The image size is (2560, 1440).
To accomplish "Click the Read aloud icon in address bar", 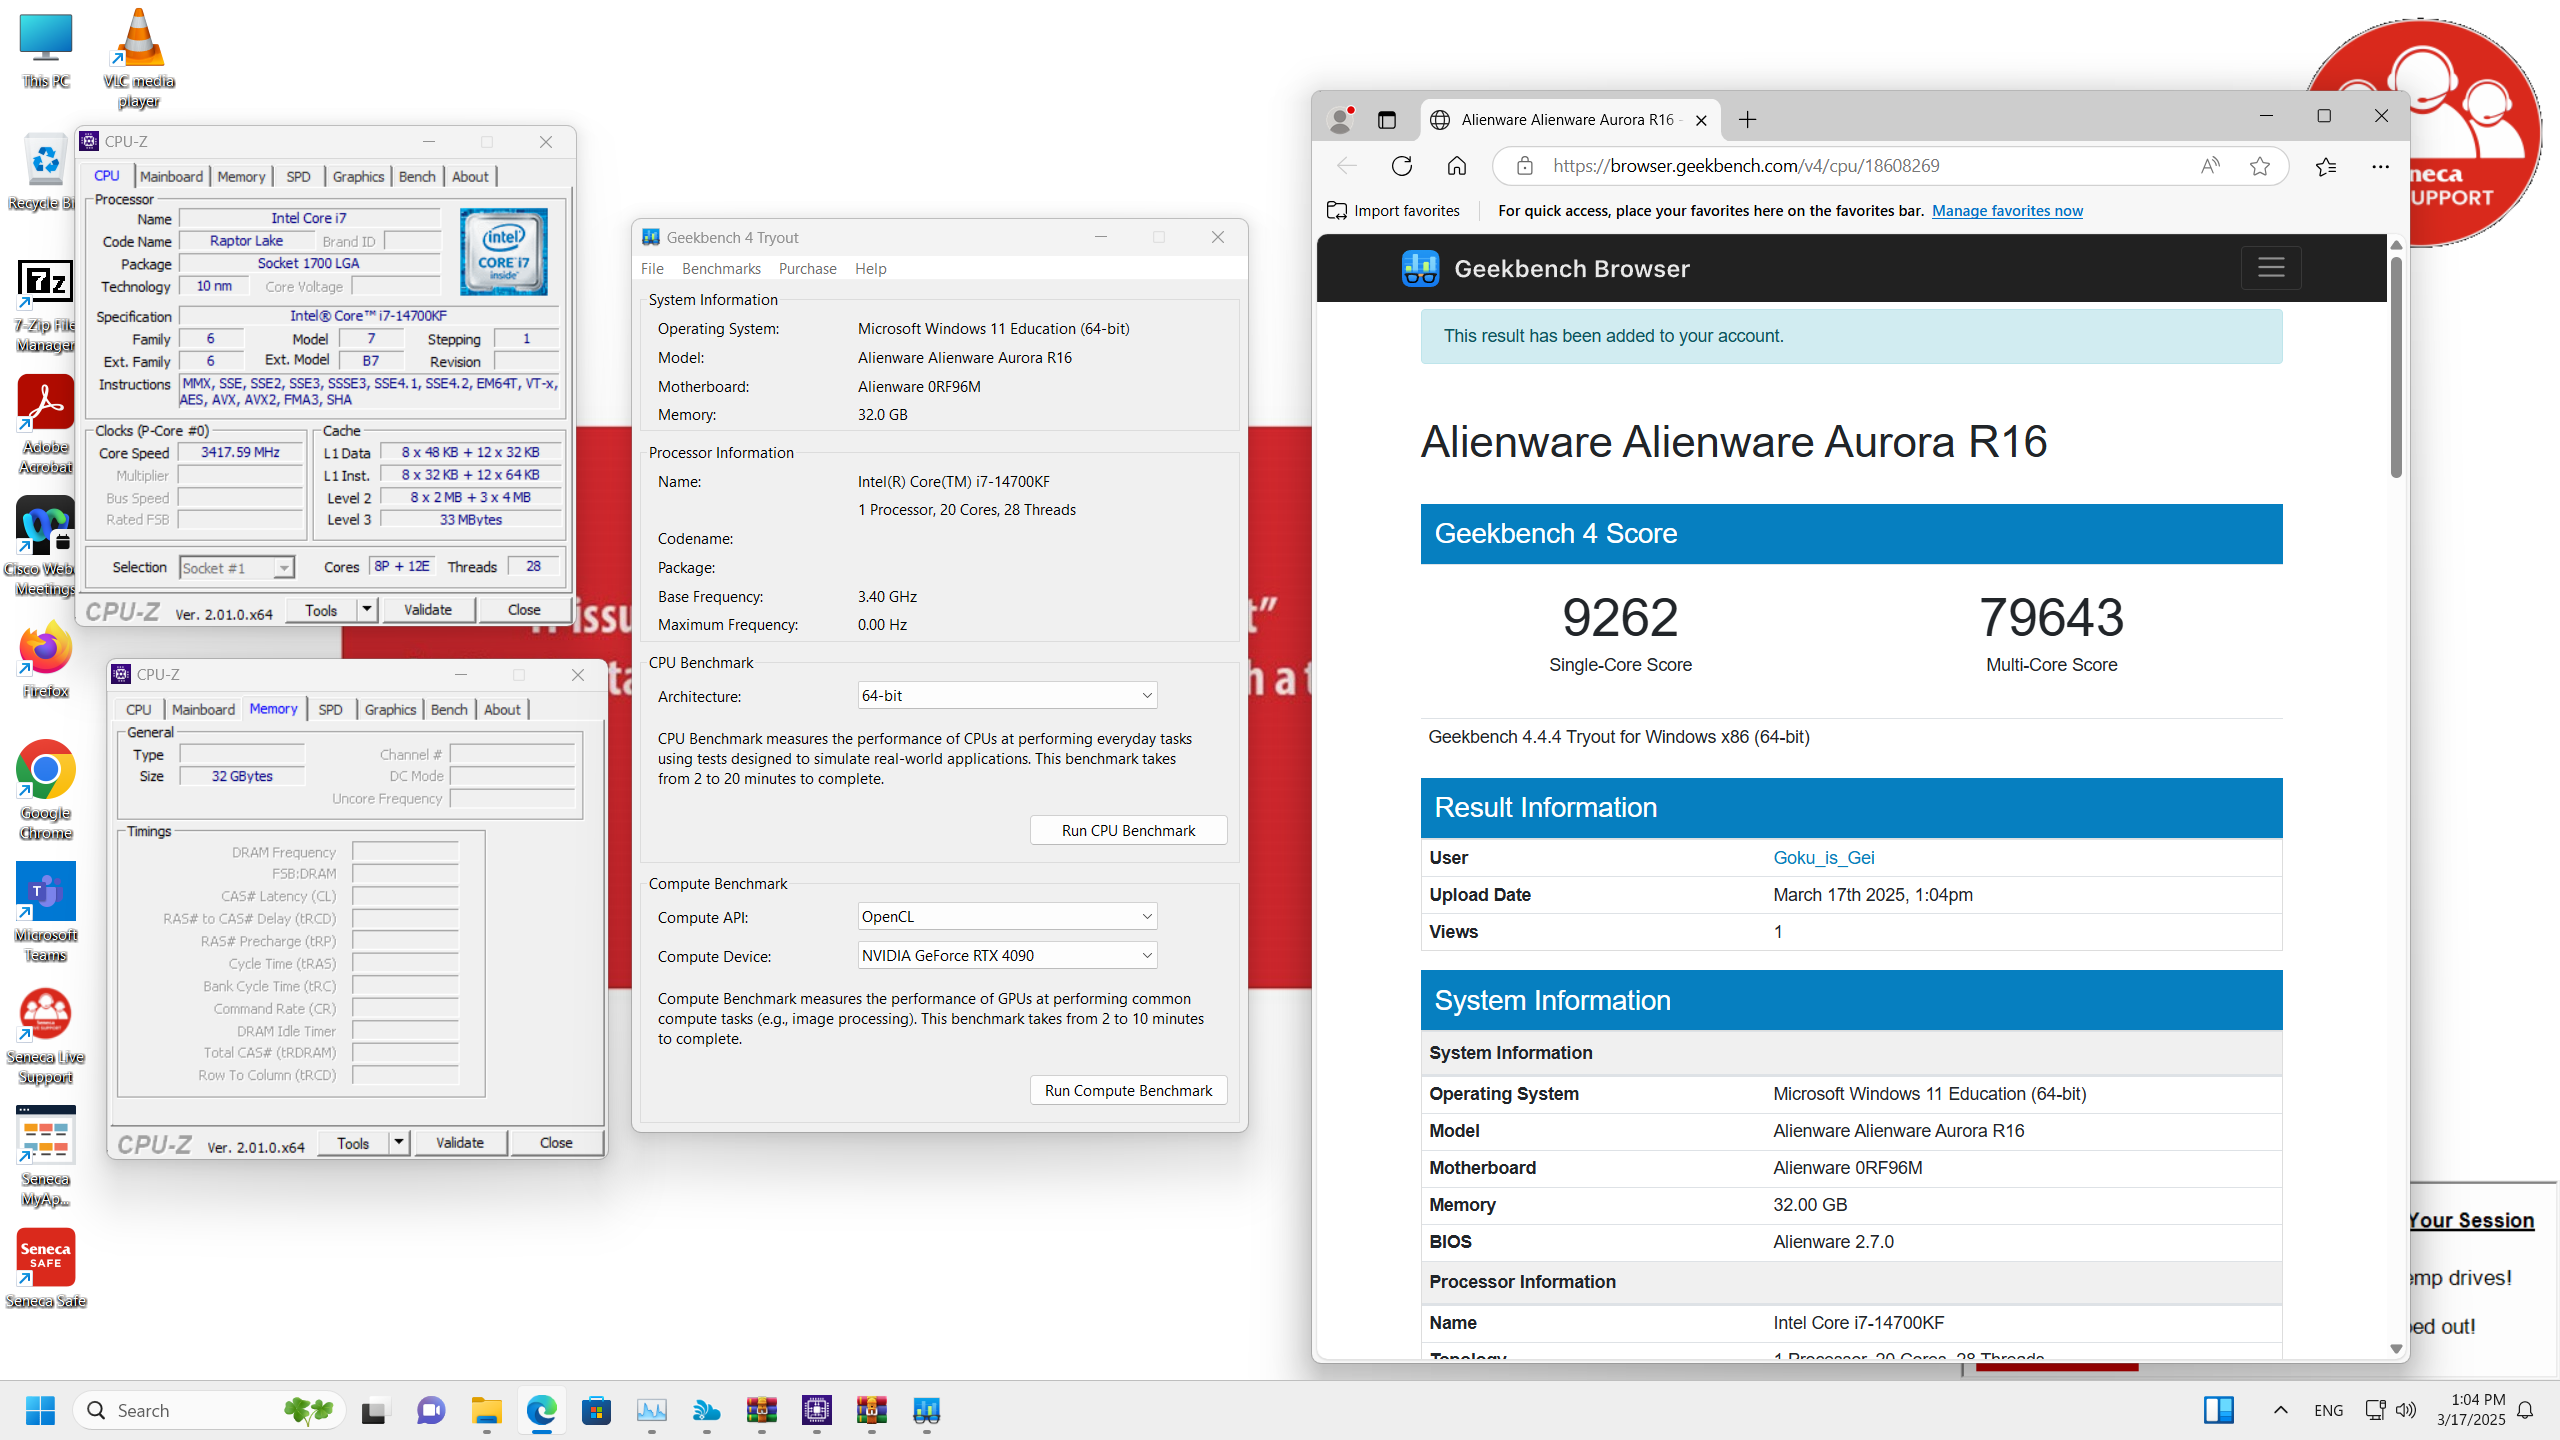I will point(2210,166).
